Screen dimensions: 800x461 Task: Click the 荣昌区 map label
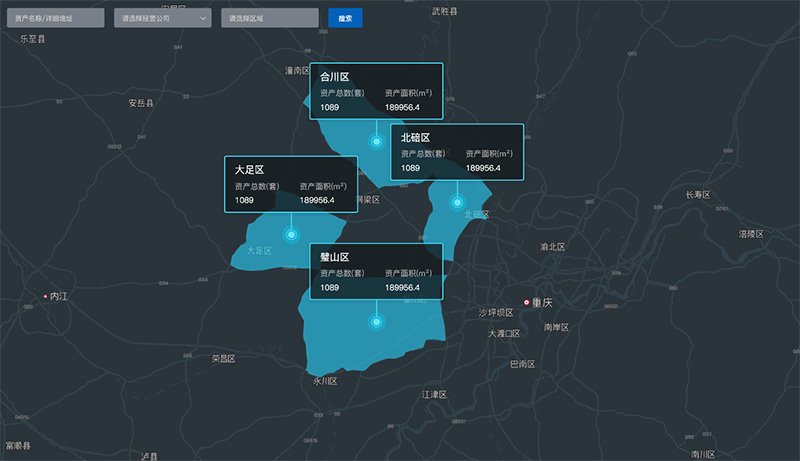[223, 358]
